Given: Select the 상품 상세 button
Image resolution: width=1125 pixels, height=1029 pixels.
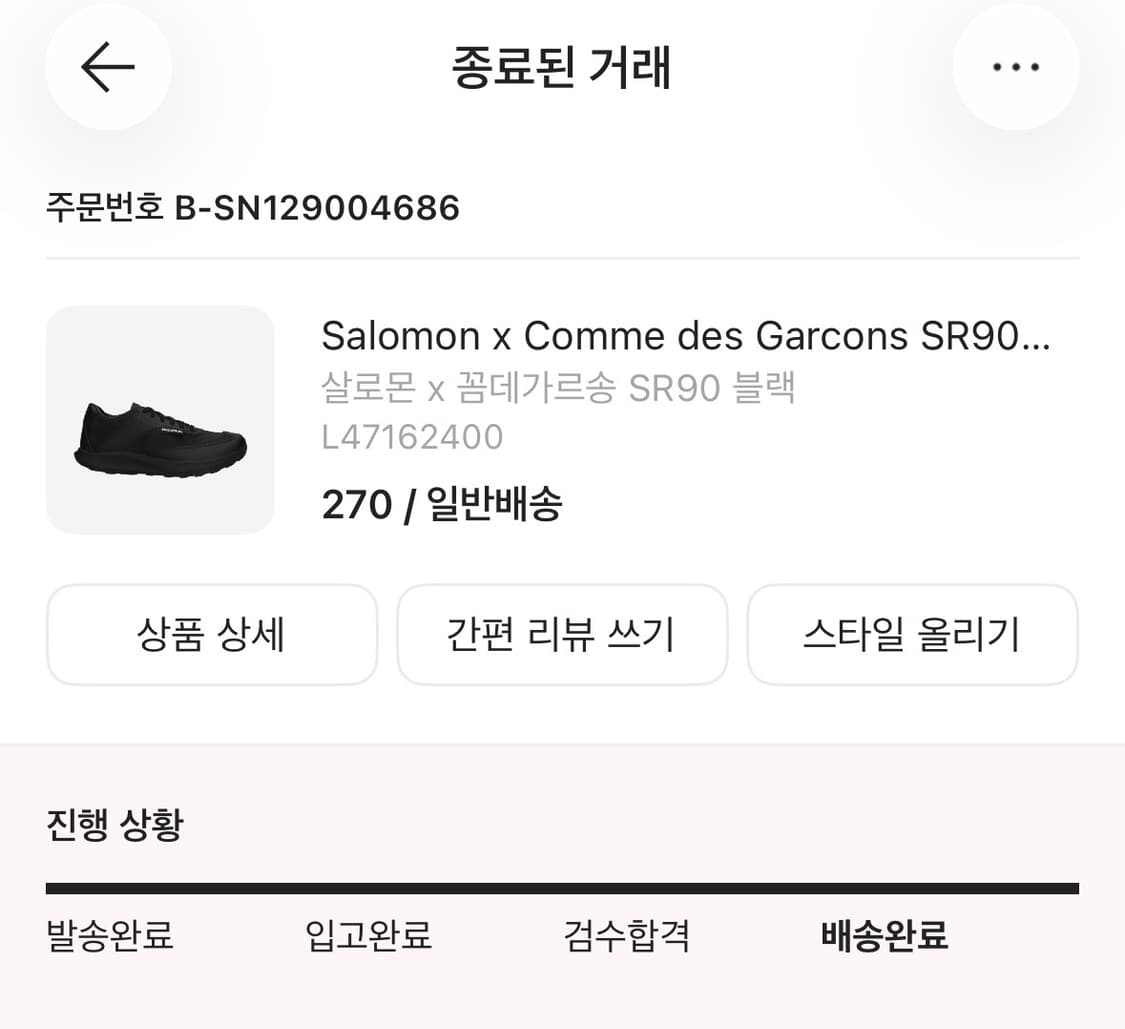Looking at the screenshot, I should [211, 634].
